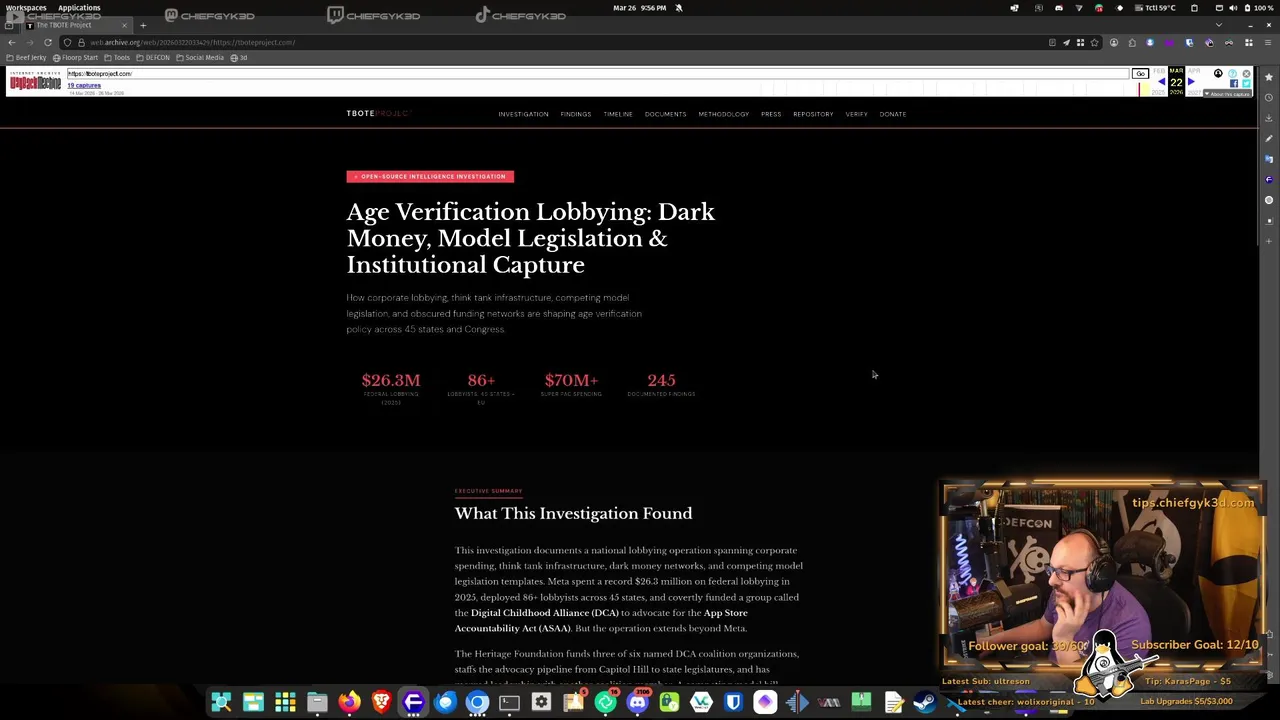Reload the page with refresh icon
This screenshot has height=720, width=1280.
[x=48, y=42]
